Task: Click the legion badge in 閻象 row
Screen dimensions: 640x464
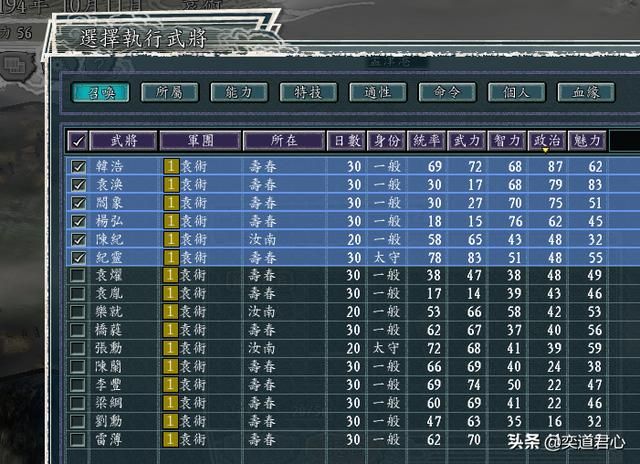Action: pos(171,203)
